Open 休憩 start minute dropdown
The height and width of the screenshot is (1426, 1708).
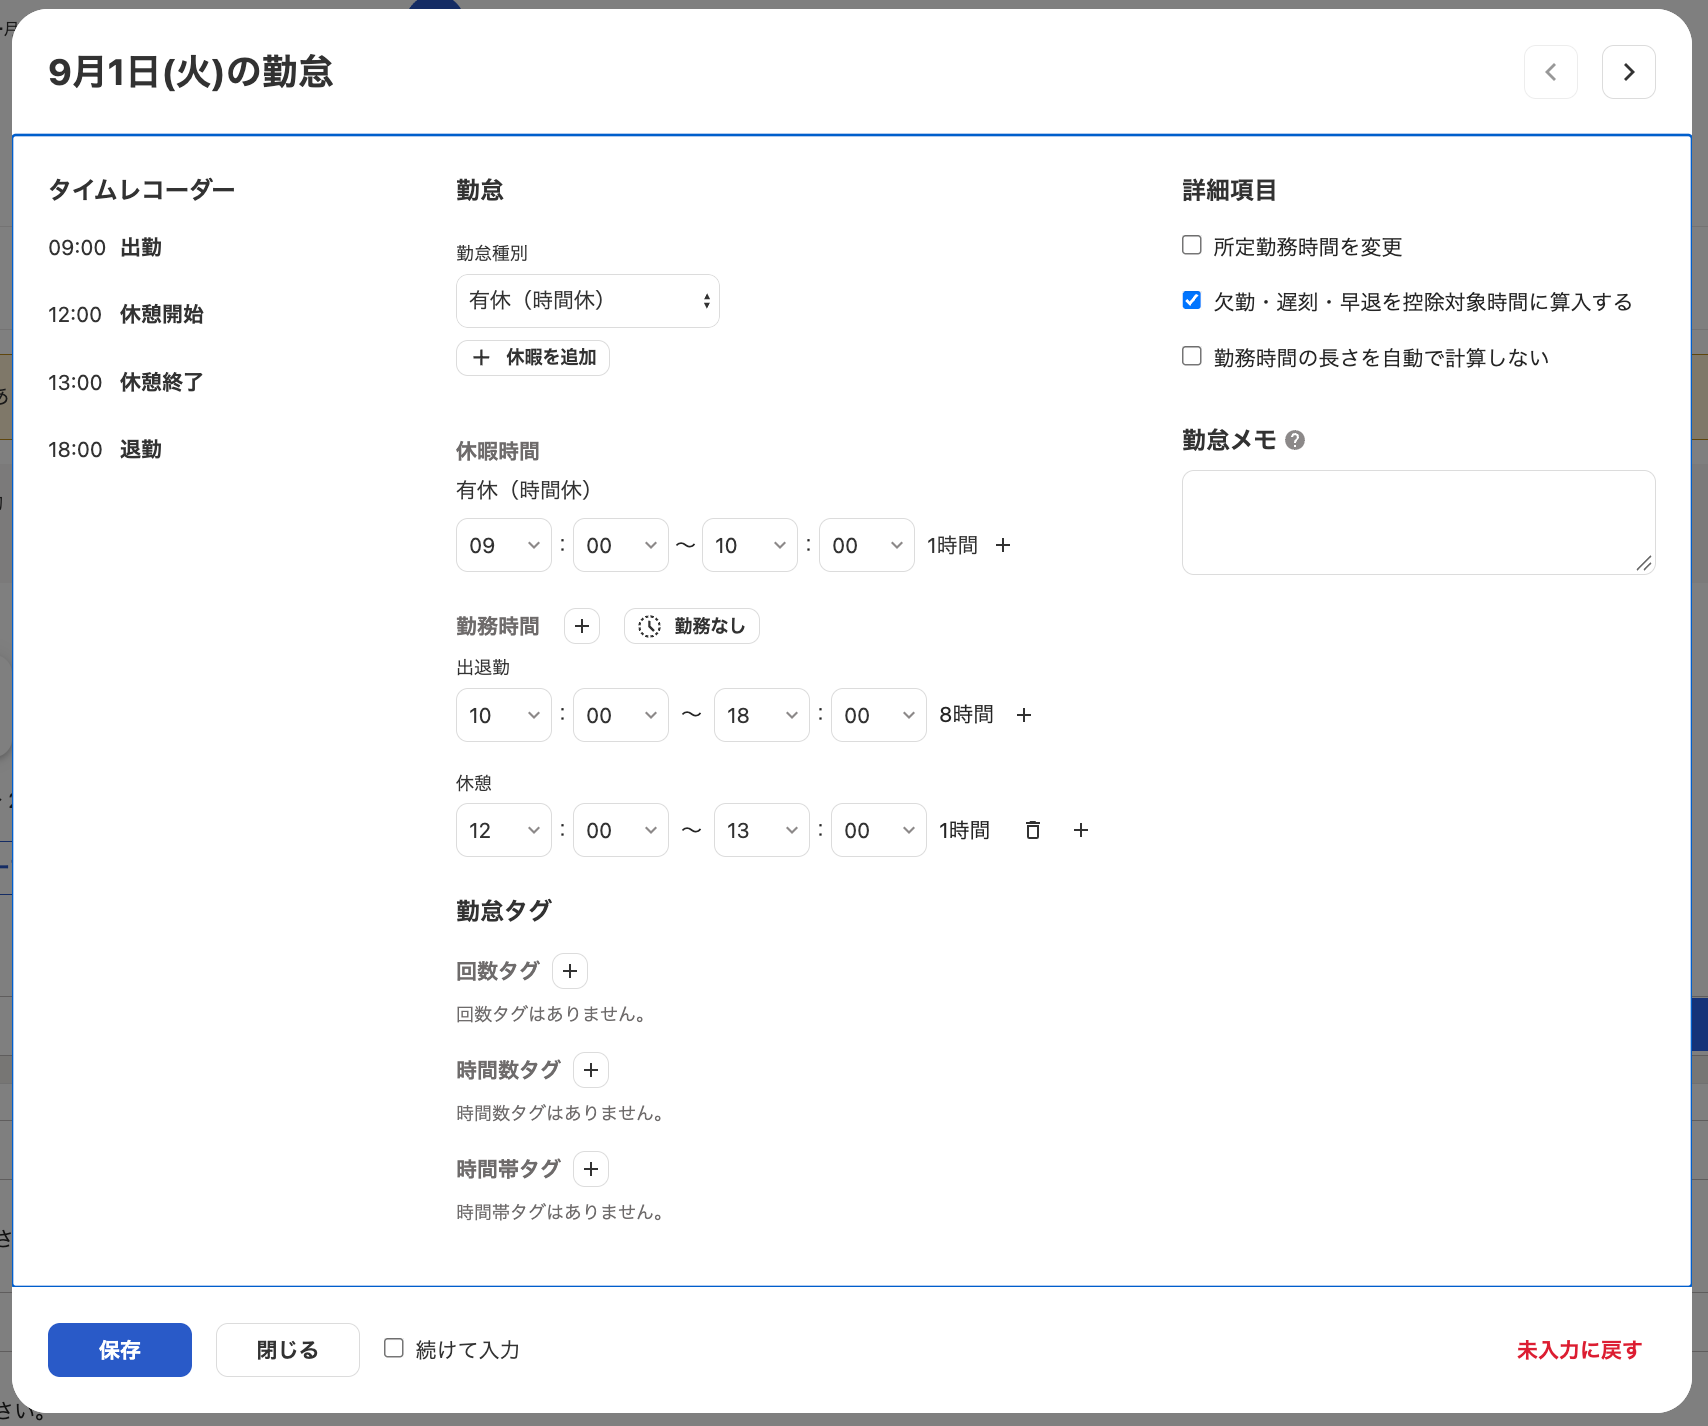(621, 830)
